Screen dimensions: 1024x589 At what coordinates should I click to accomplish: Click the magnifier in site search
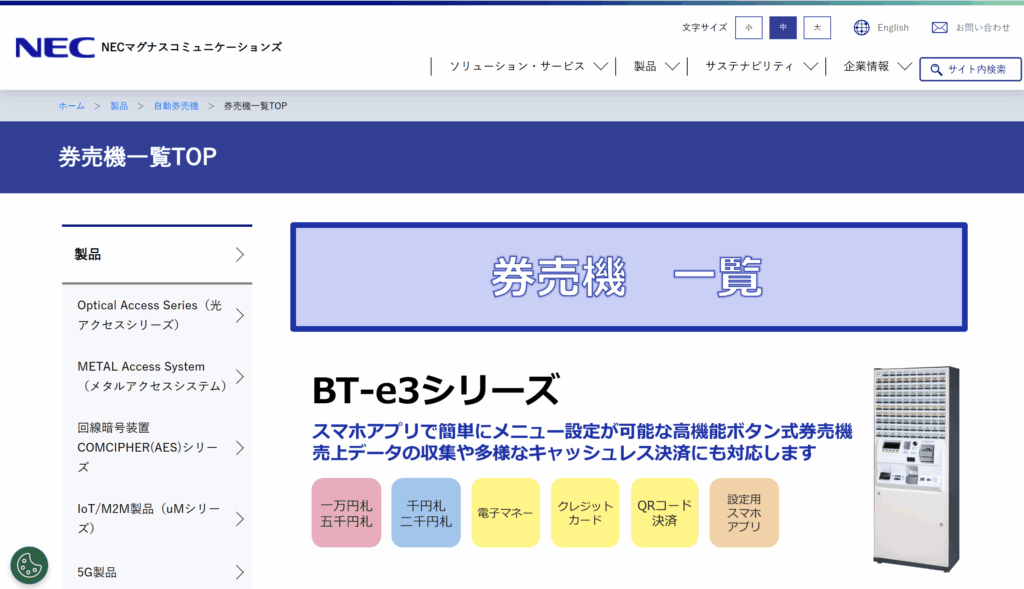(x=936, y=69)
